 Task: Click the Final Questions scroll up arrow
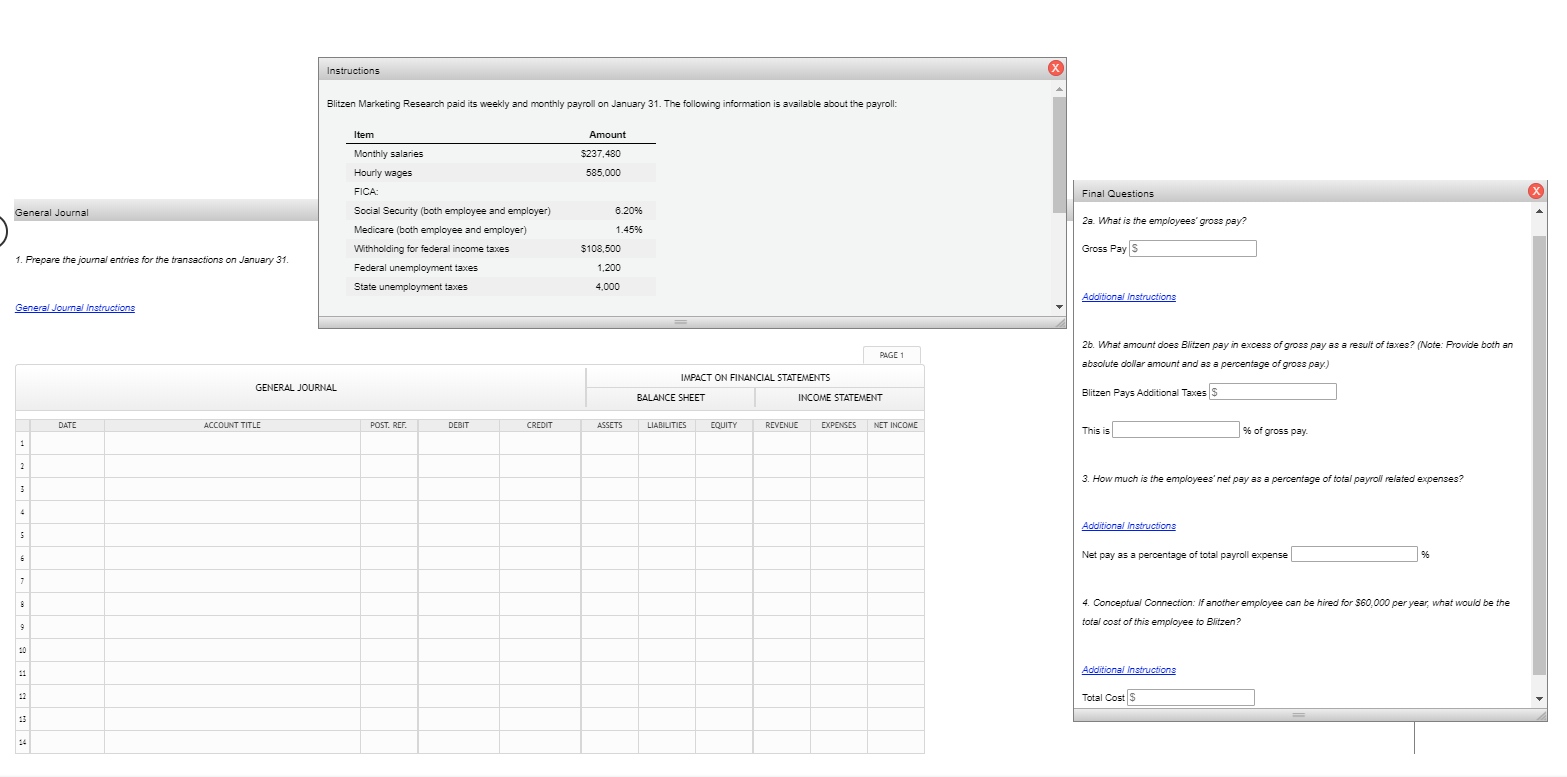(1539, 211)
